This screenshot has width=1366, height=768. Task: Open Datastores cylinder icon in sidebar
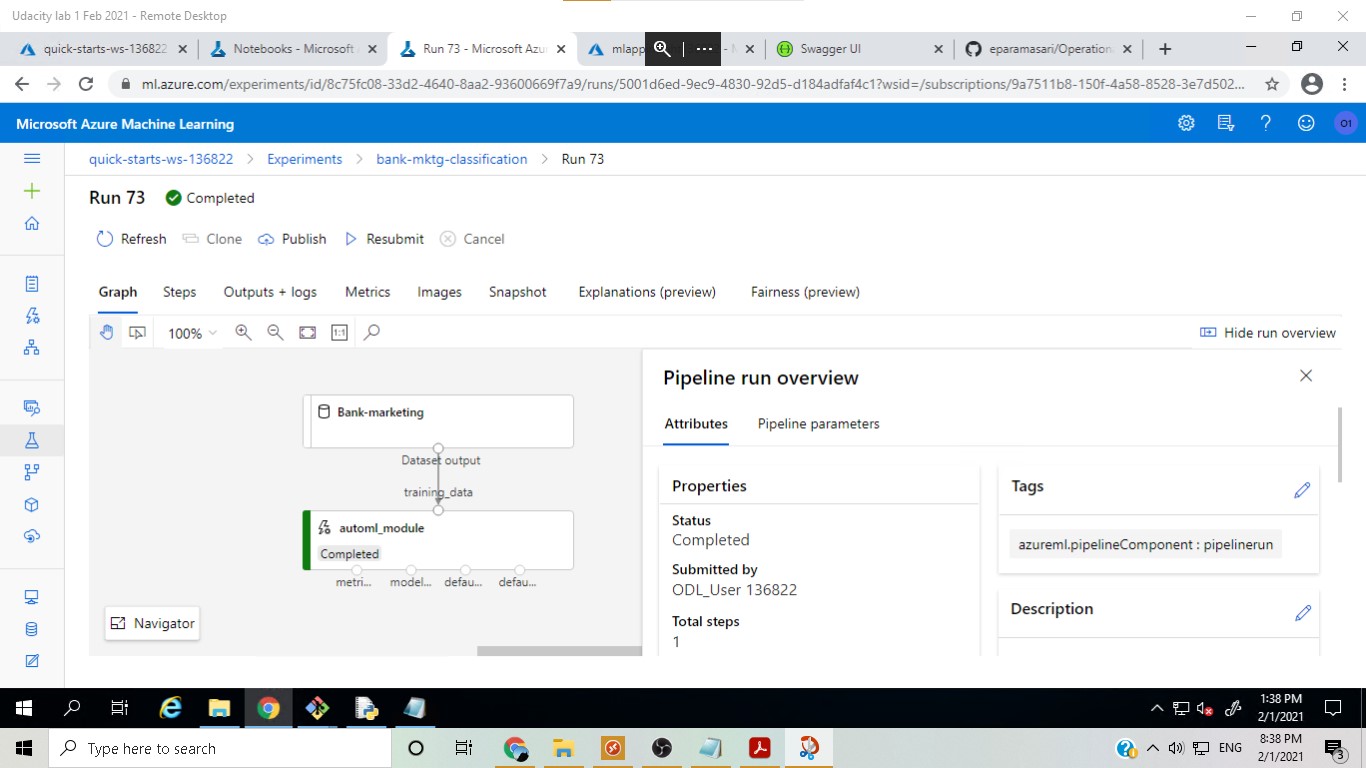[x=32, y=629]
